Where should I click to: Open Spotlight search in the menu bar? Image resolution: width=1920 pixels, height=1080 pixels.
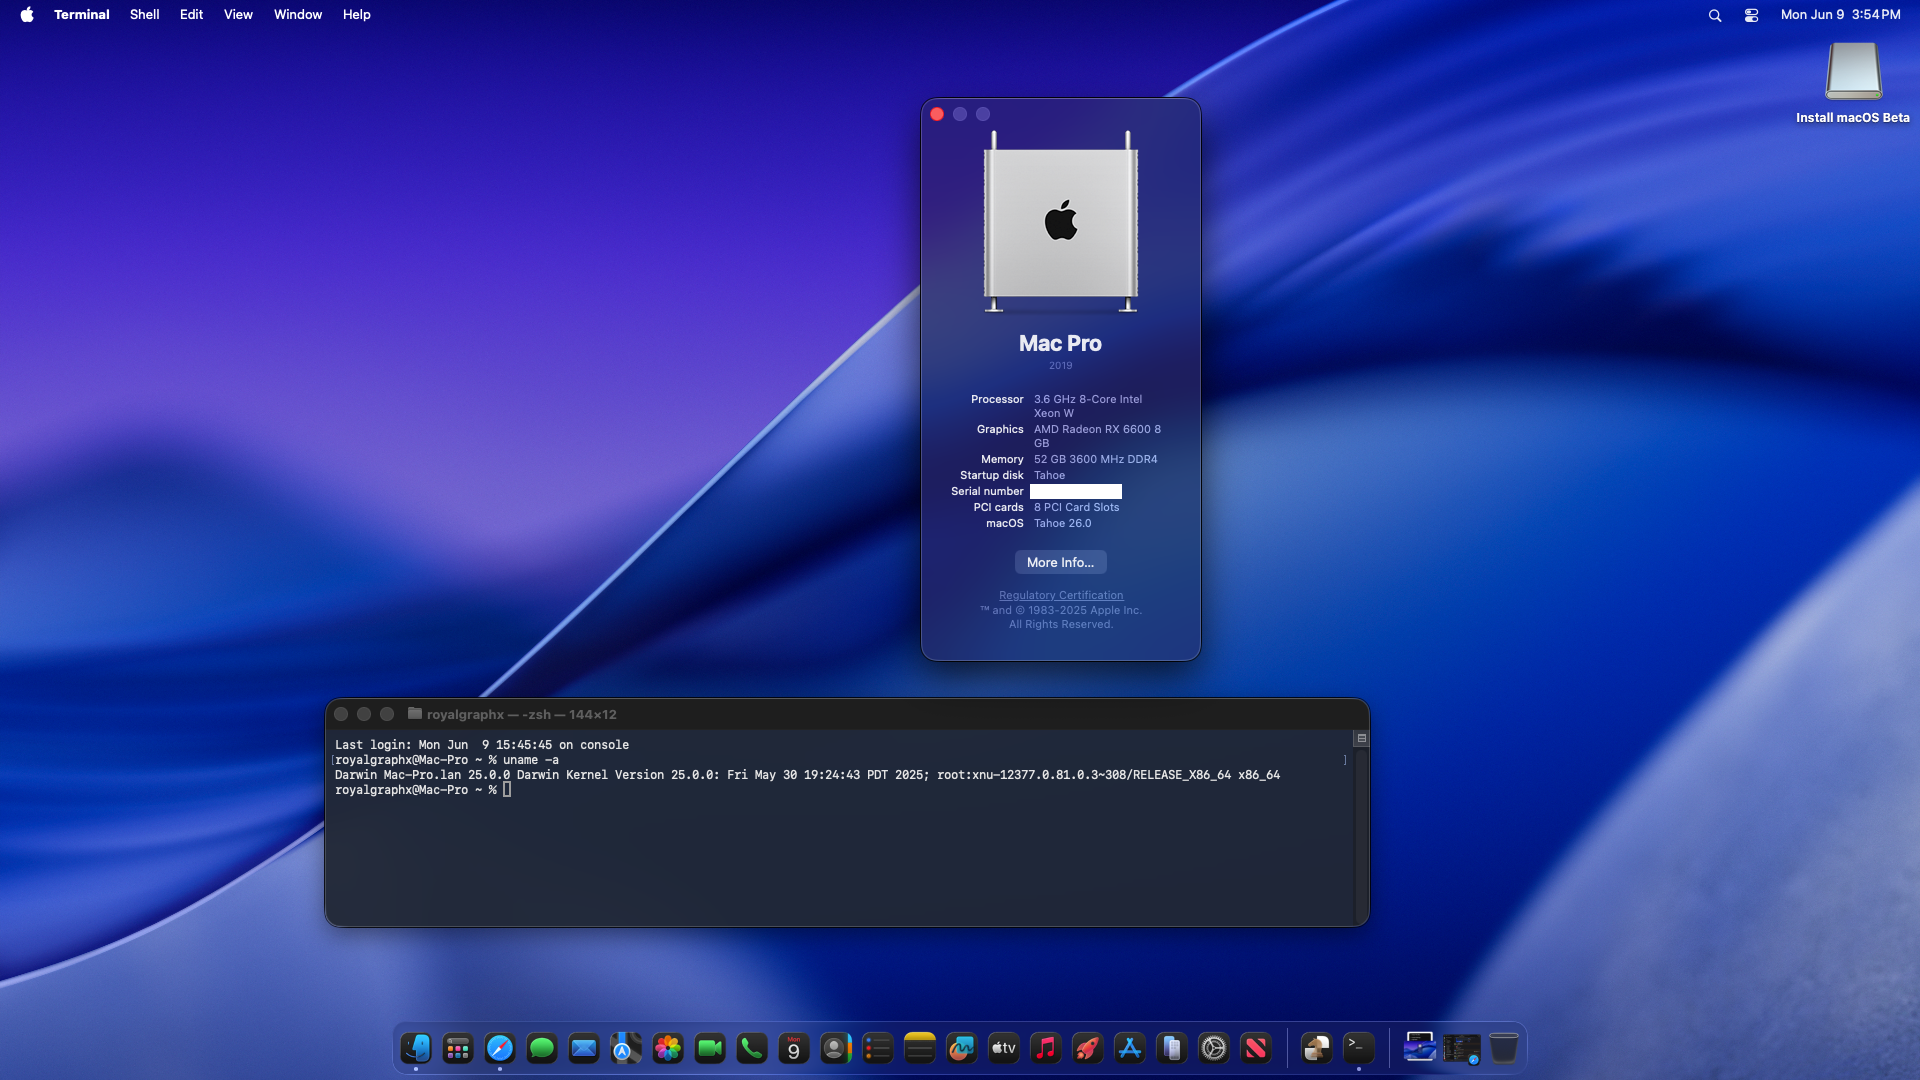[1715, 15]
